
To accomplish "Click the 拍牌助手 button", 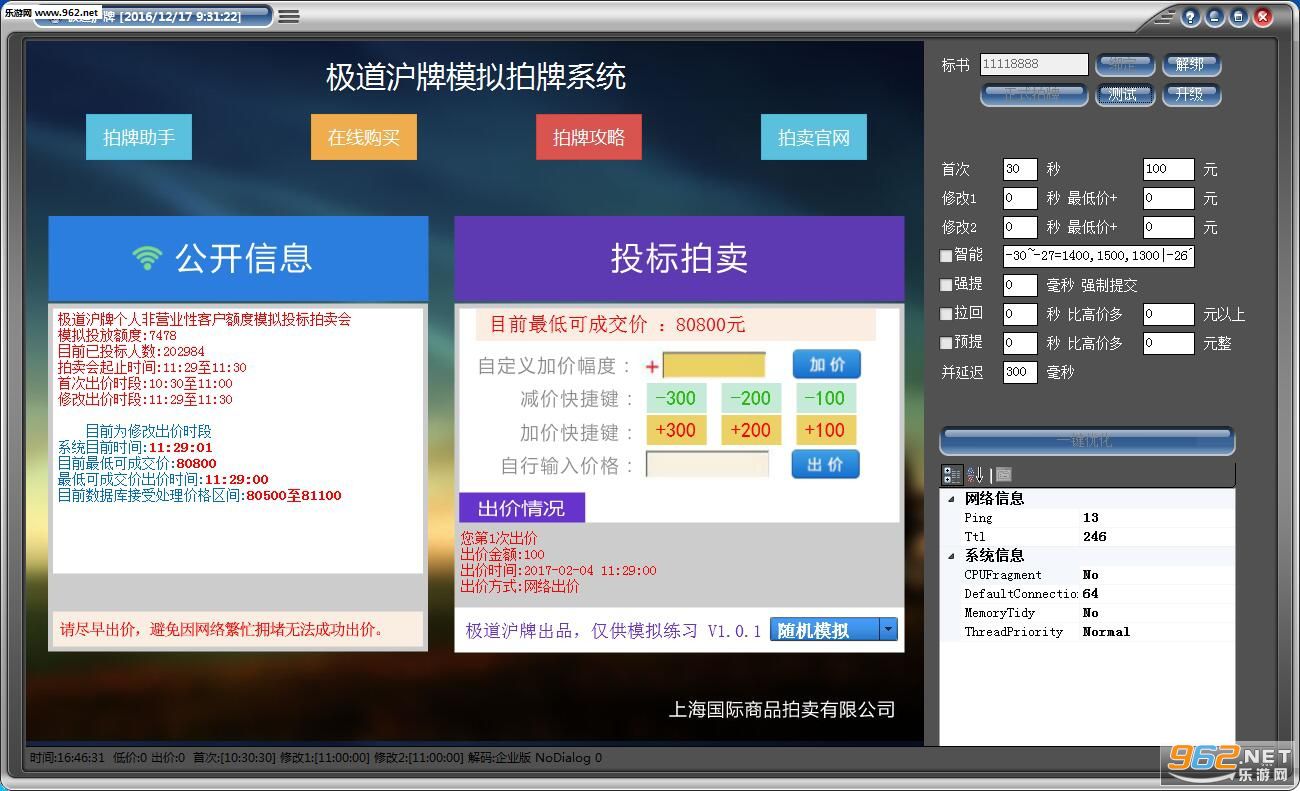I will click(x=139, y=138).
